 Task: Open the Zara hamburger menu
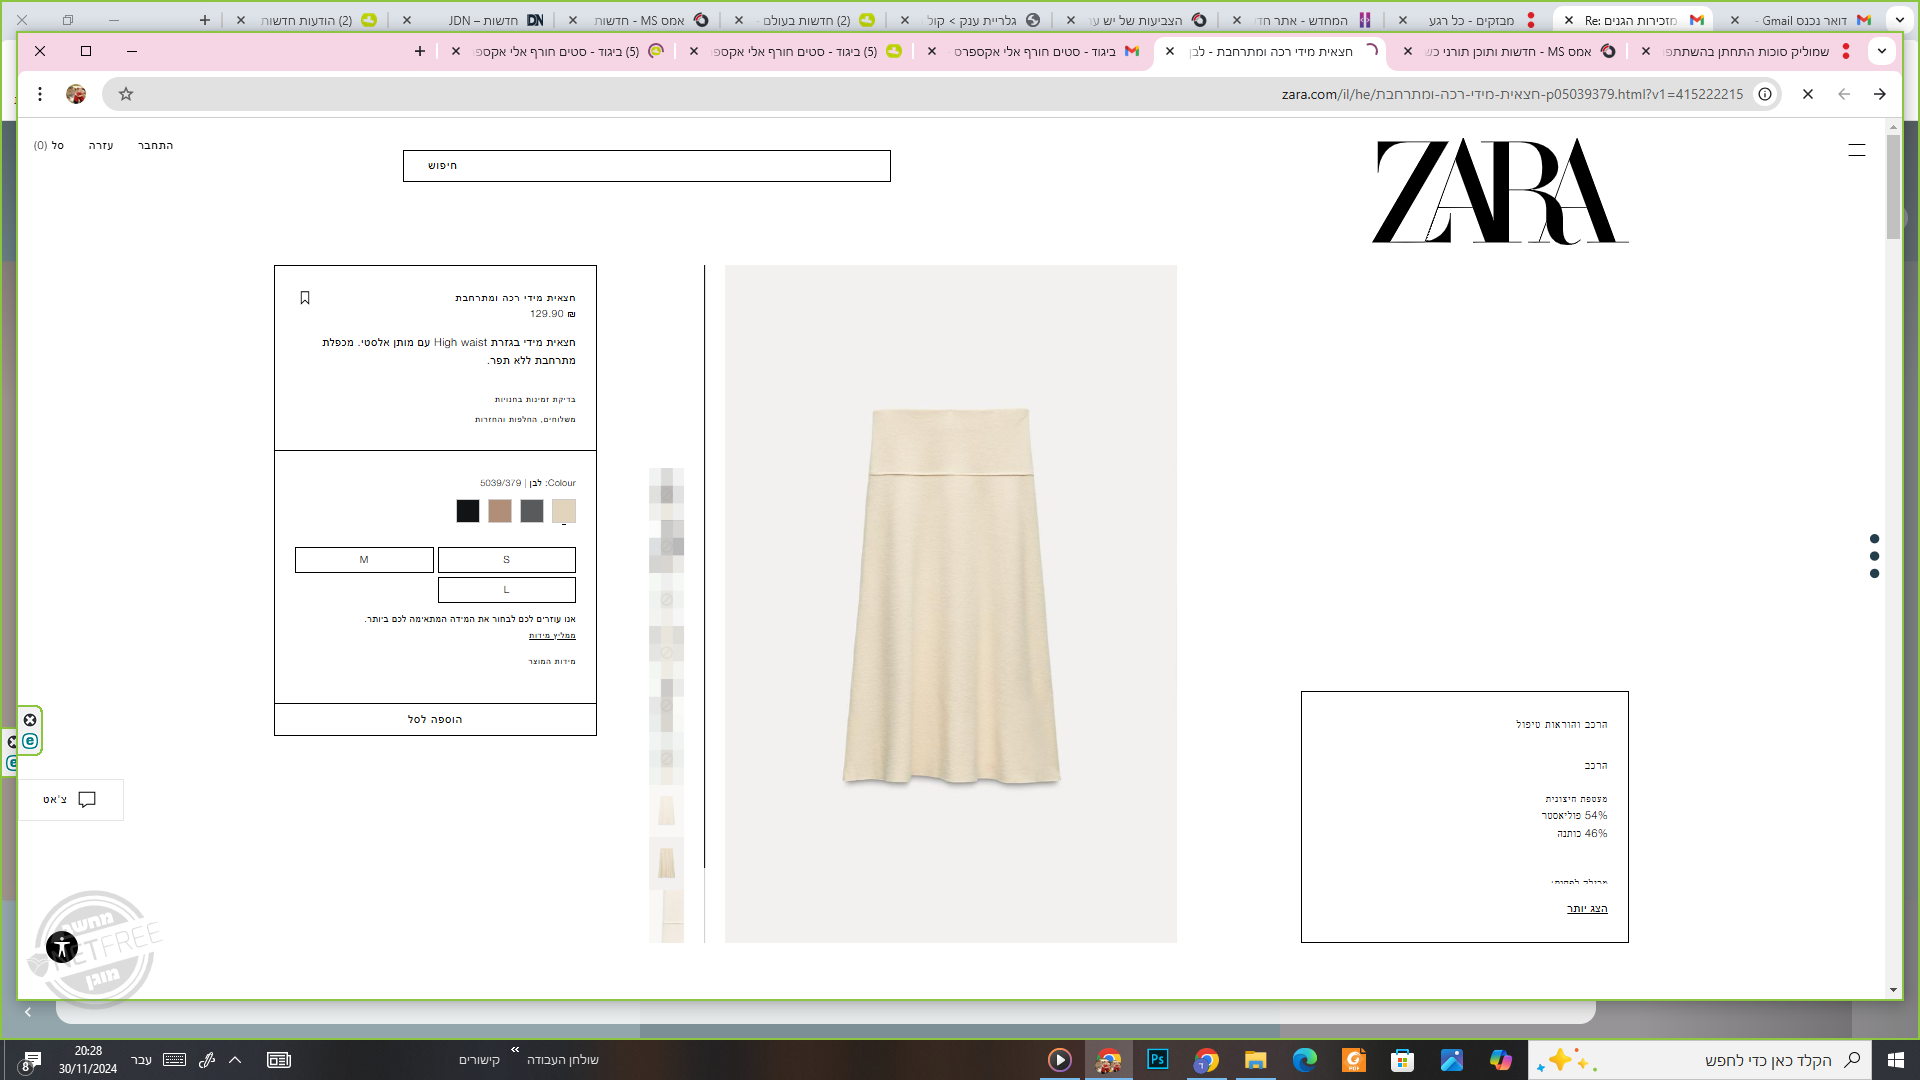1857,150
